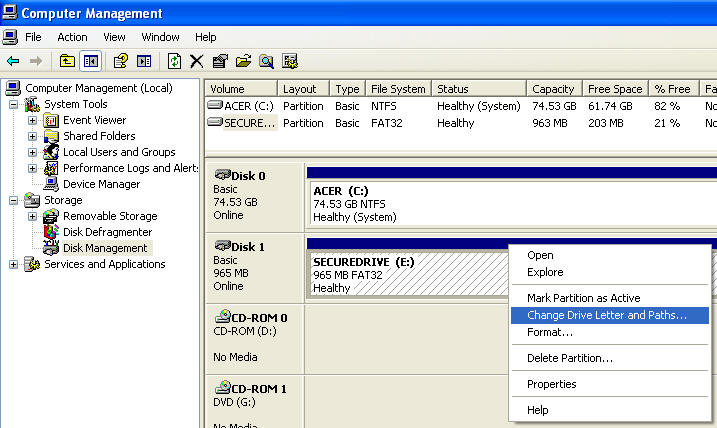
Task: Click the Local Users and Groups icon
Action: [51, 152]
